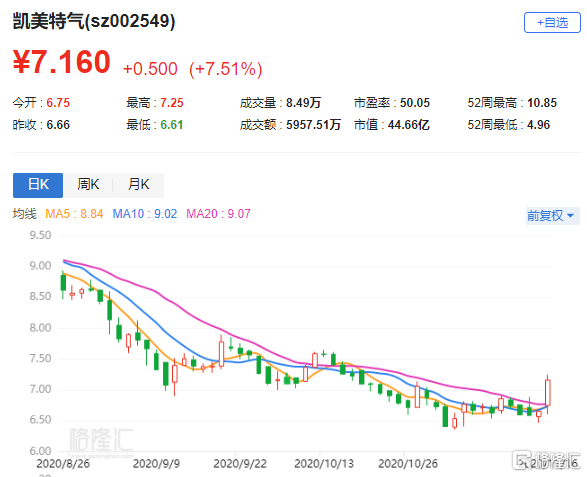Click 52周最高 value 10.85
Screen dimensions: 587x477
coord(542,103)
